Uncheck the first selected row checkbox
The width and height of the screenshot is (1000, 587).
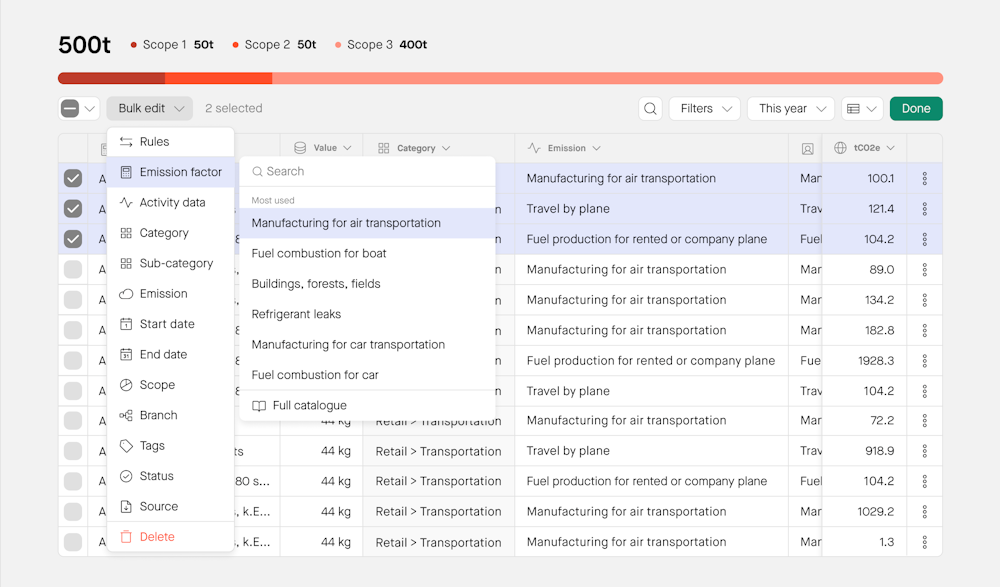[73, 179]
